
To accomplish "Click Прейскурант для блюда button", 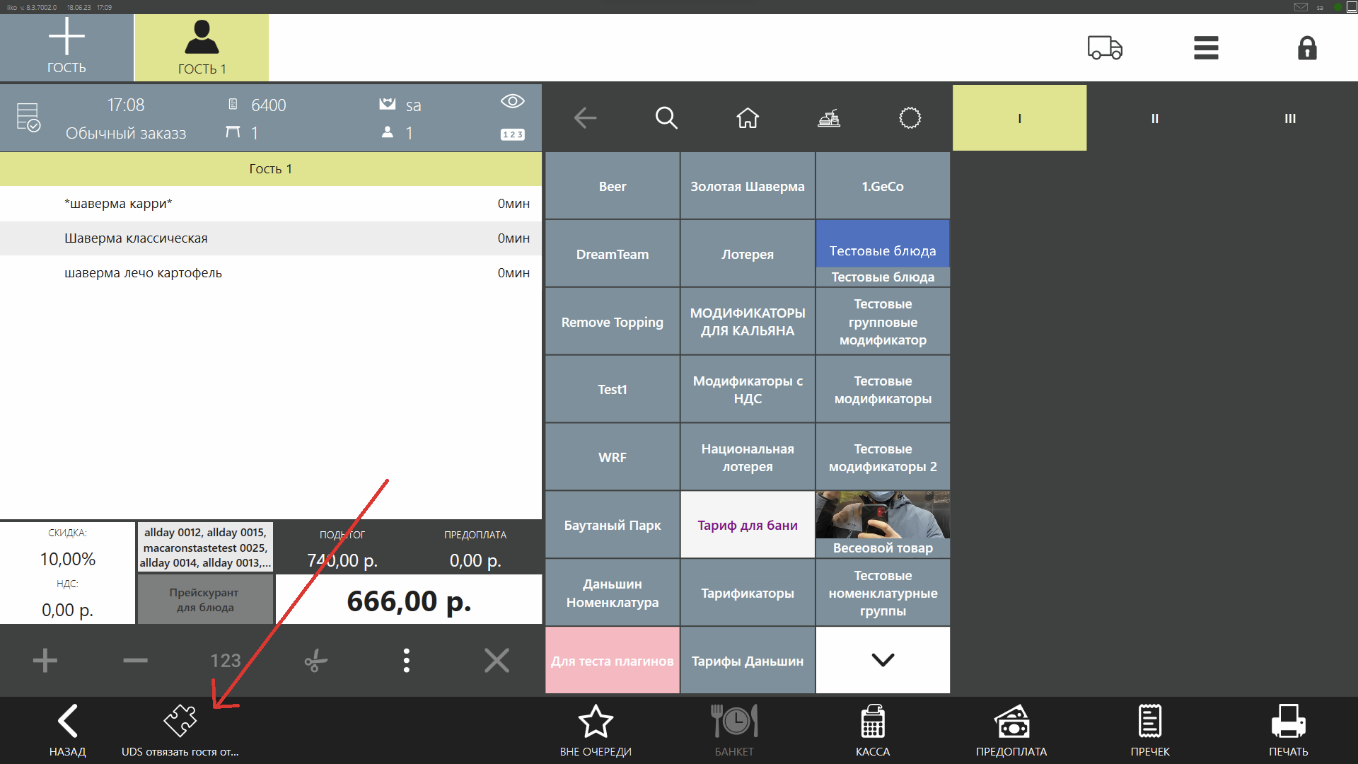I will pos(205,600).
